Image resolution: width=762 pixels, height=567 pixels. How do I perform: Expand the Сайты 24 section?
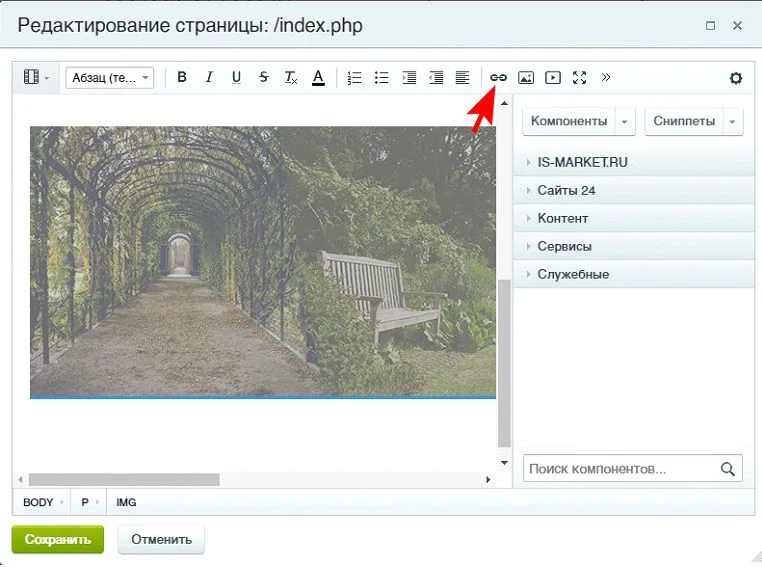coord(633,190)
